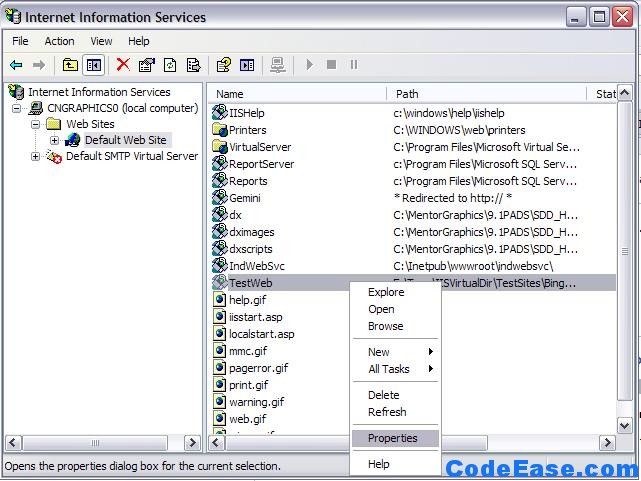Expand the Default SMTP Virtual Server node
This screenshot has width=641, height=481.
(x=36, y=156)
